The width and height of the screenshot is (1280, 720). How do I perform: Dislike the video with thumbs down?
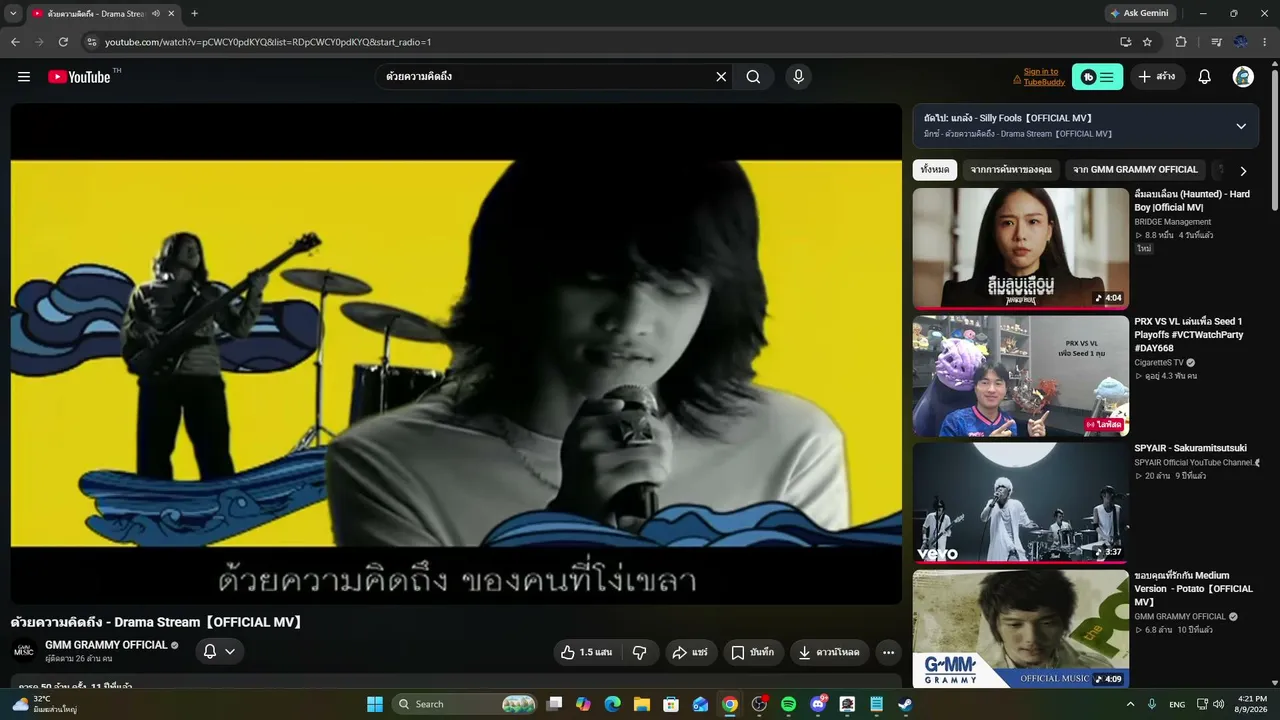(x=640, y=652)
